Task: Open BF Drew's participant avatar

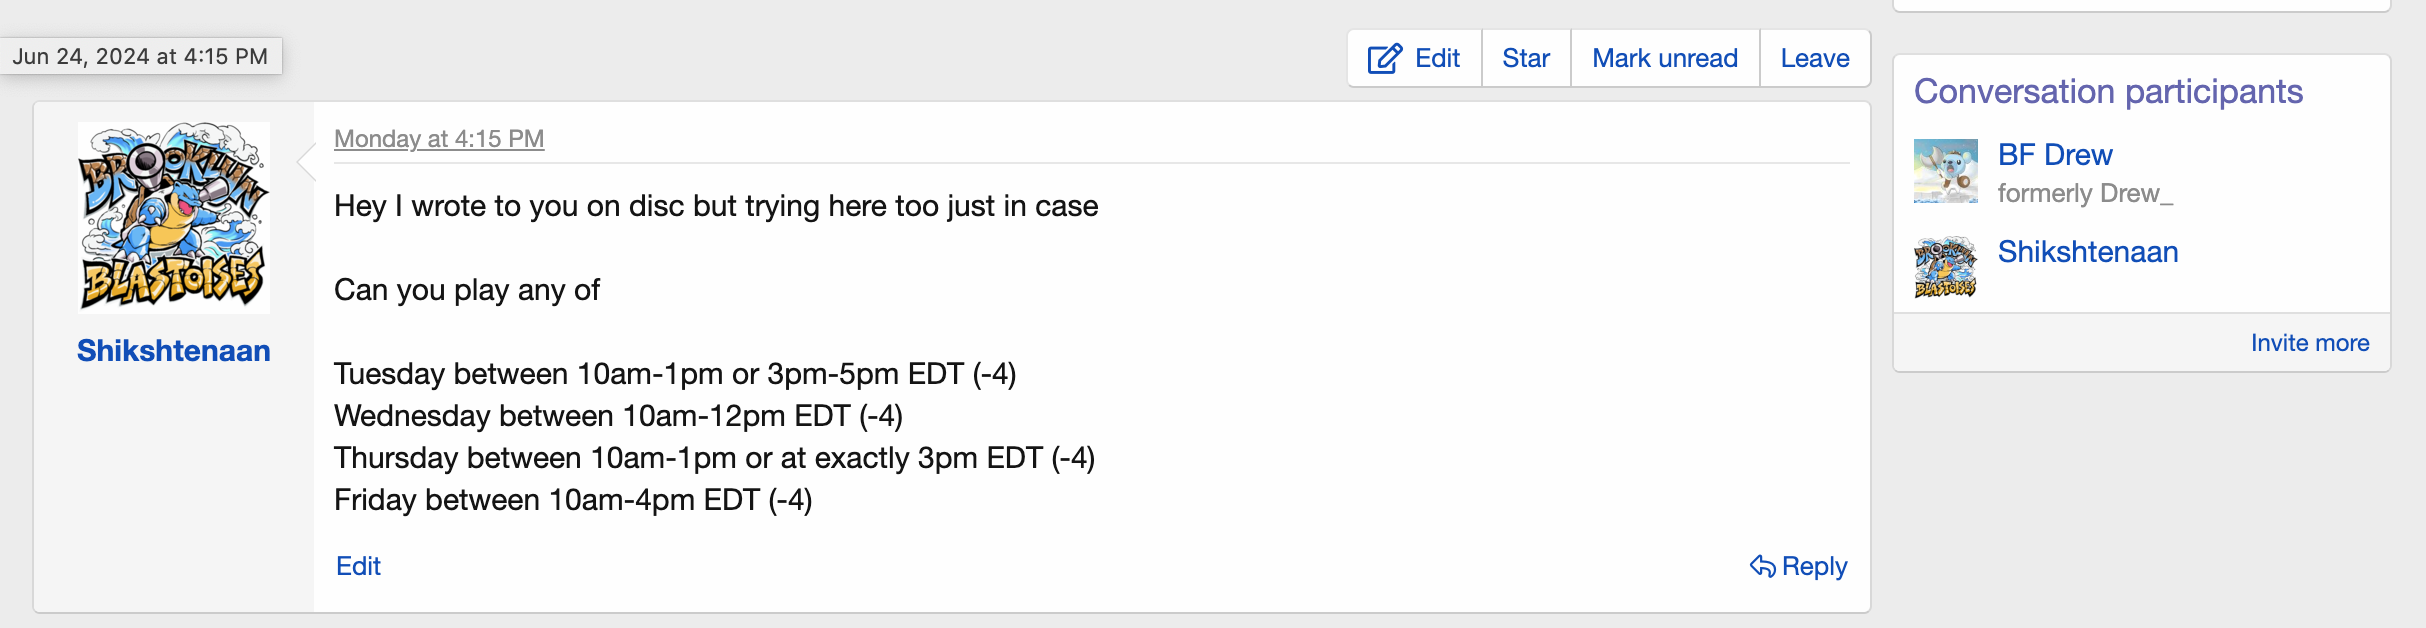Action: pyautogui.click(x=1945, y=171)
